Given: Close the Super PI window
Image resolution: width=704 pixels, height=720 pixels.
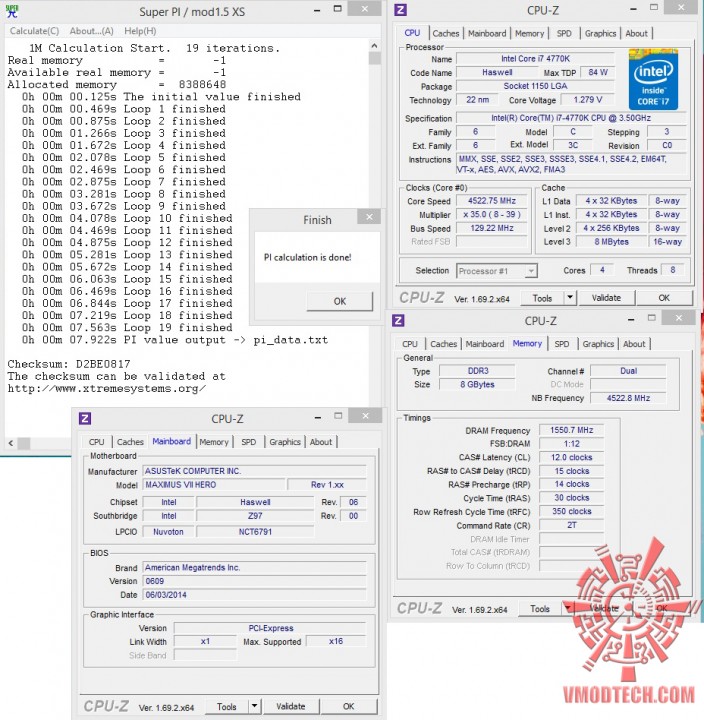Looking at the screenshot, I should [x=365, y=9].
